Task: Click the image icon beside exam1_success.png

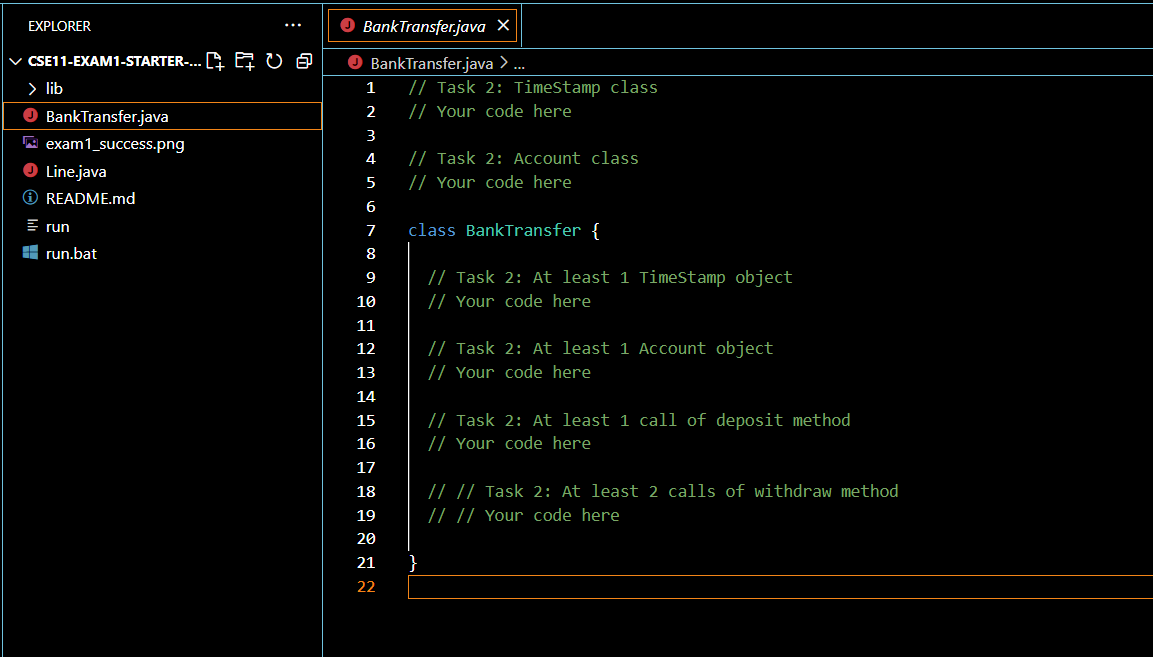Action: (x=32, y=143)
